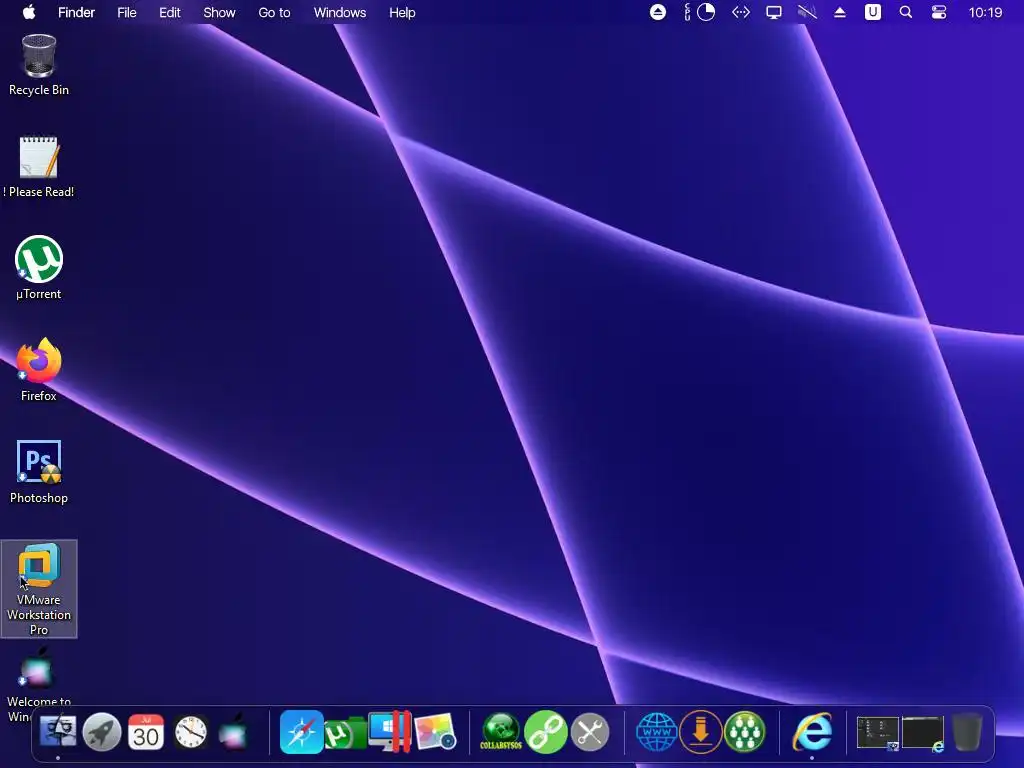Viewport: 1024px width, 768px height.
Task: Click the display monitor icon in menu bar
Action: (x=774, y=12)
